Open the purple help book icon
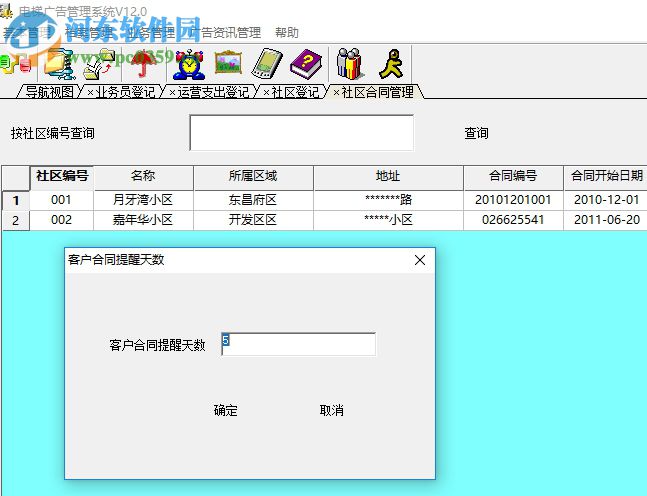 (x=306, y=64)
